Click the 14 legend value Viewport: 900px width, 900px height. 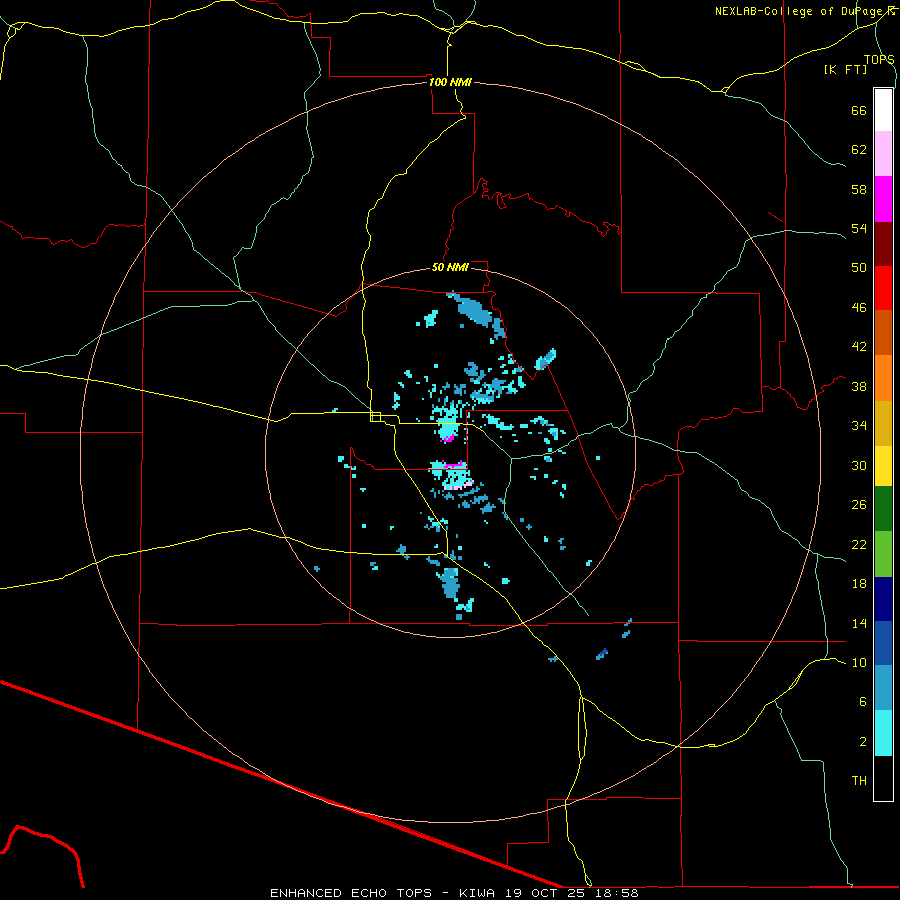pyautogui.click(x=859, y=623)
